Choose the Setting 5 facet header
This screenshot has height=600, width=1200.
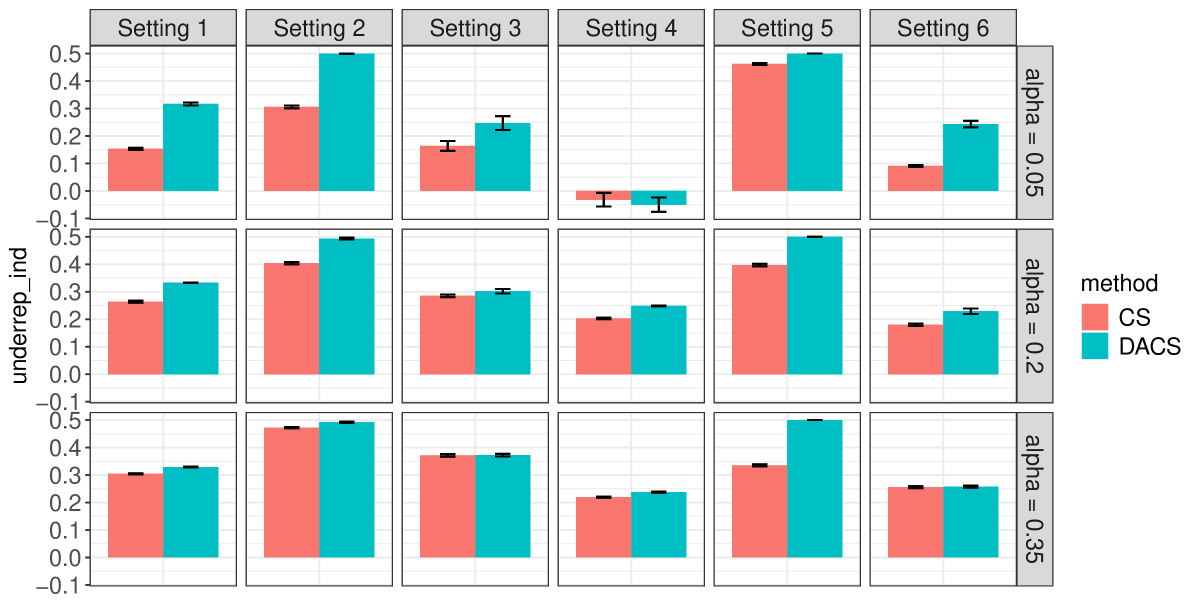787,28
